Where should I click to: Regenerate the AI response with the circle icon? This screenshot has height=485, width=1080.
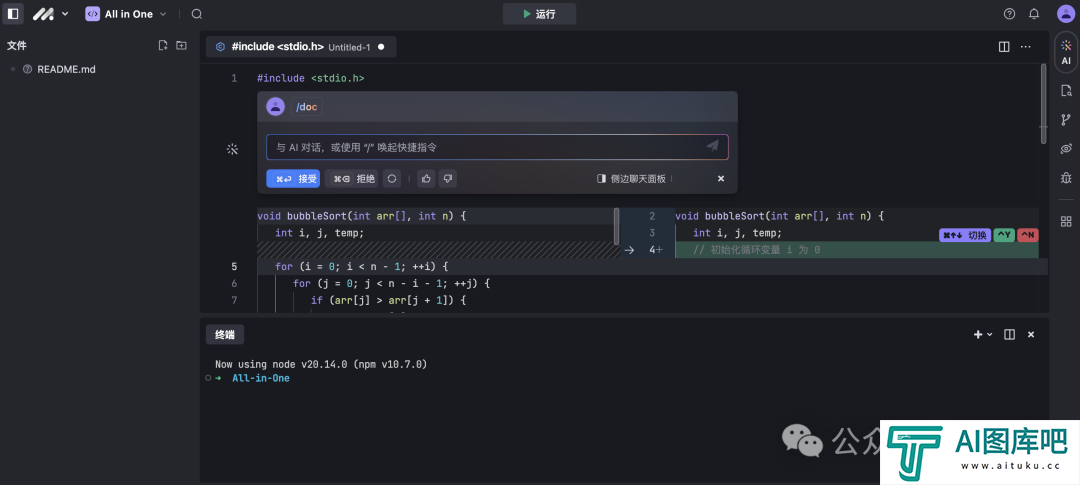pyautogui.click(x=392, y=179)
